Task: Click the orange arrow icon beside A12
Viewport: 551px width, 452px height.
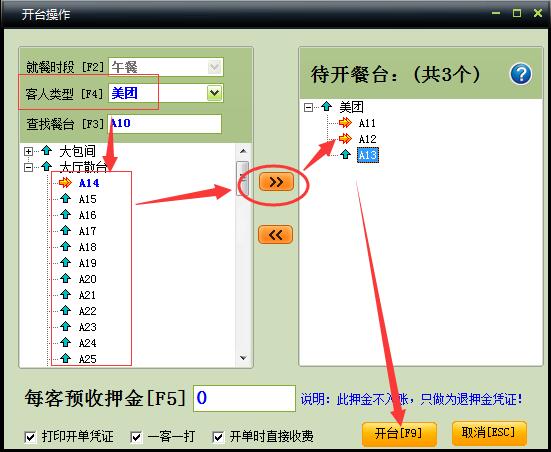Action: pos(345,138)
